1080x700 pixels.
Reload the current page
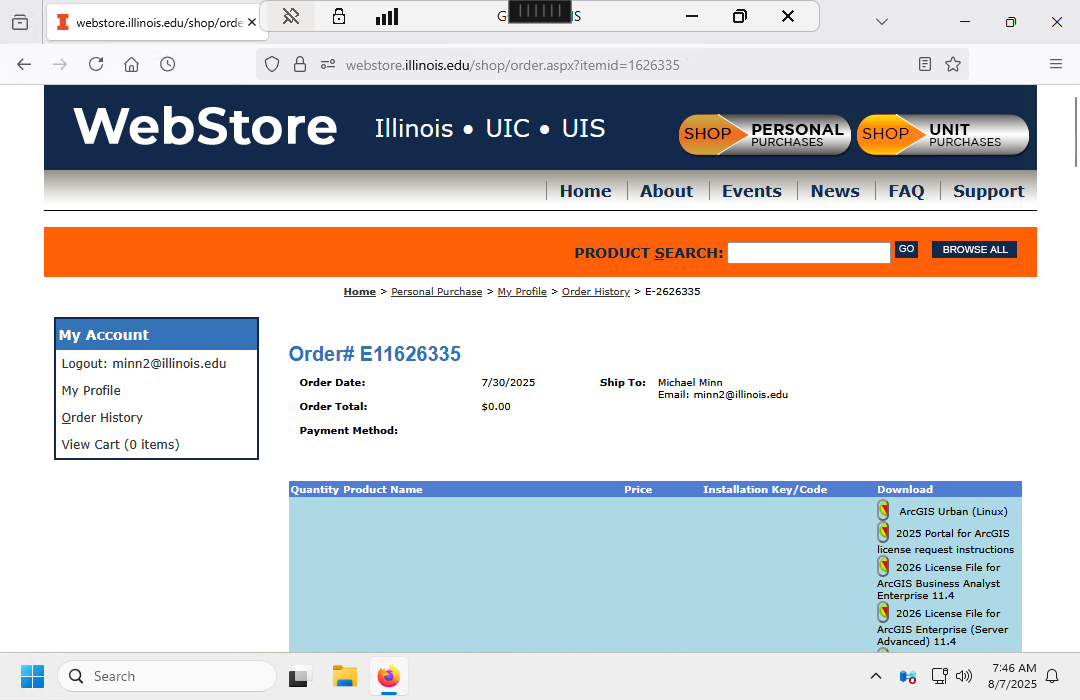tap(96, 64)
